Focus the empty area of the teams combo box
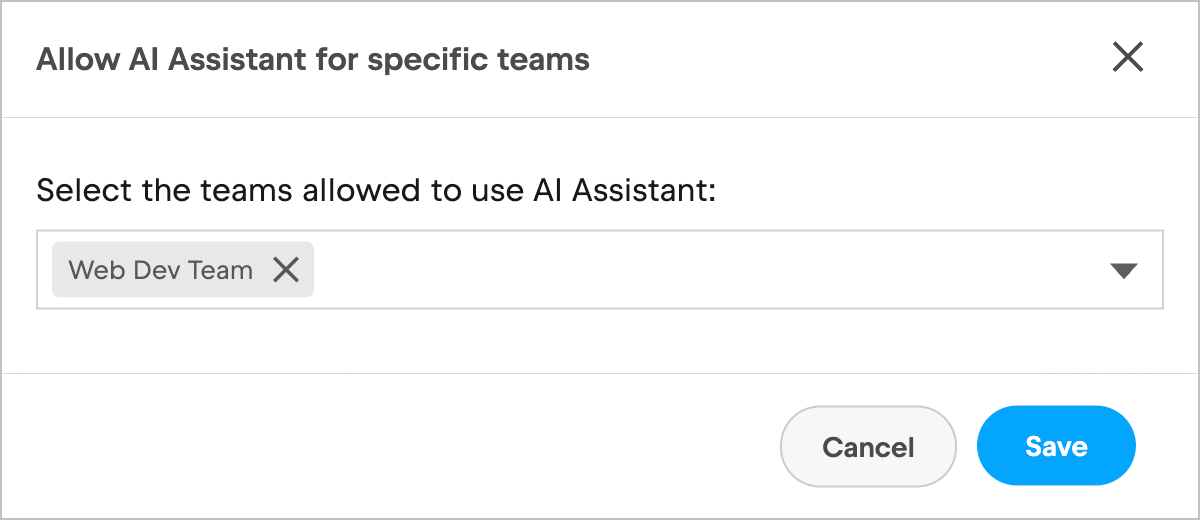The height and width of the screenshot is (520, 1200). (x=700, y=270)
